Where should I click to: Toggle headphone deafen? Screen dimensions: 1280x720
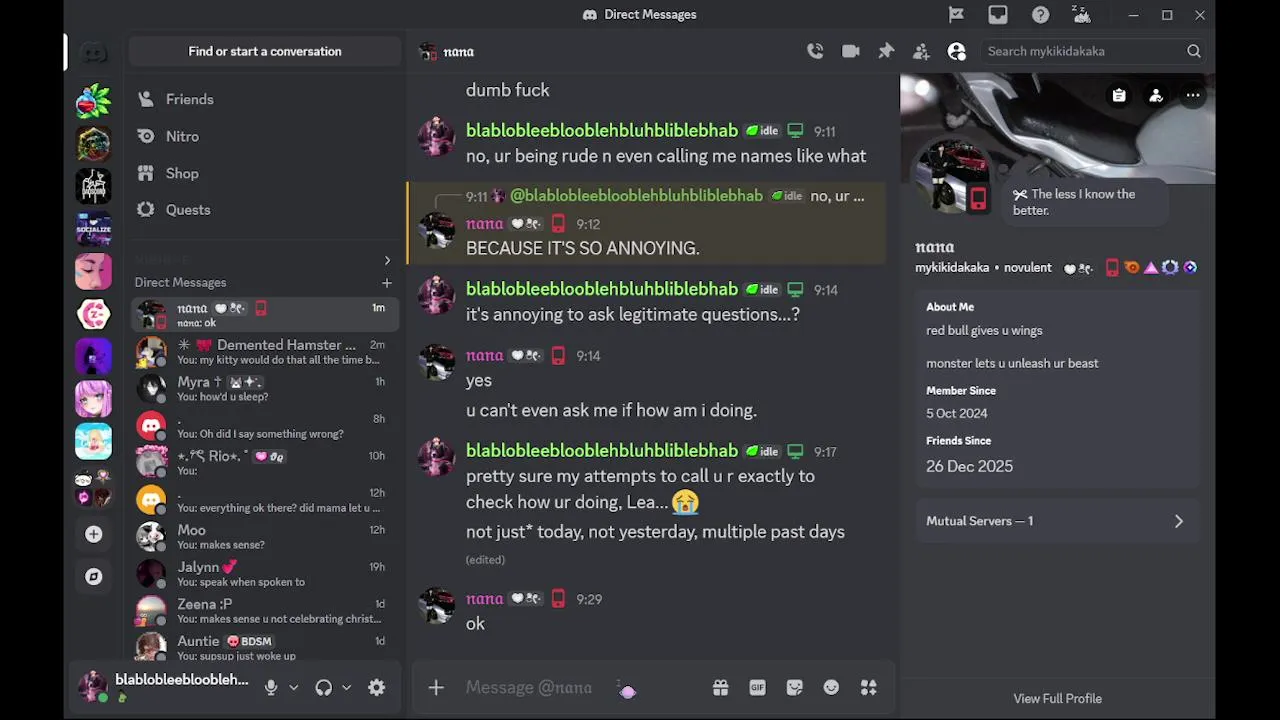[323, 687]
